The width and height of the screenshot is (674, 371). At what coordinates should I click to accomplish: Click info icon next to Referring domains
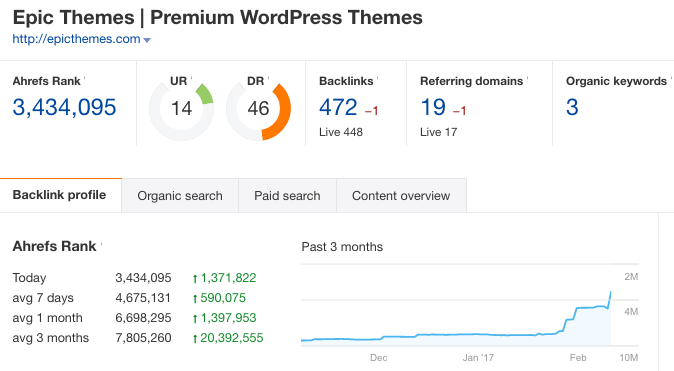(527, 78)
